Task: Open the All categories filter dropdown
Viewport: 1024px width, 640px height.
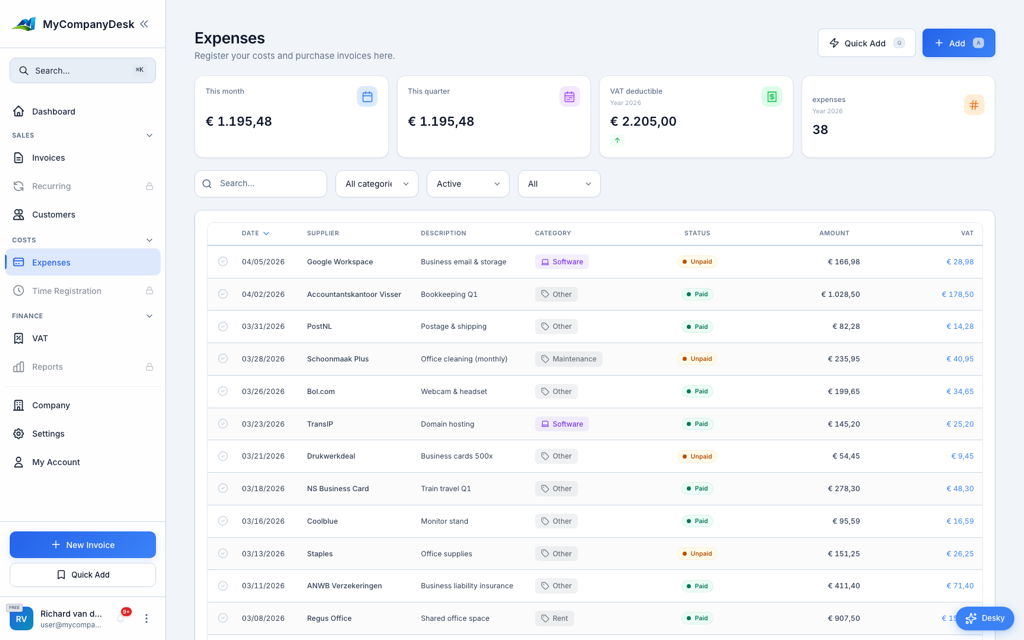Action: pyautogui.click(x=376, y=183)
